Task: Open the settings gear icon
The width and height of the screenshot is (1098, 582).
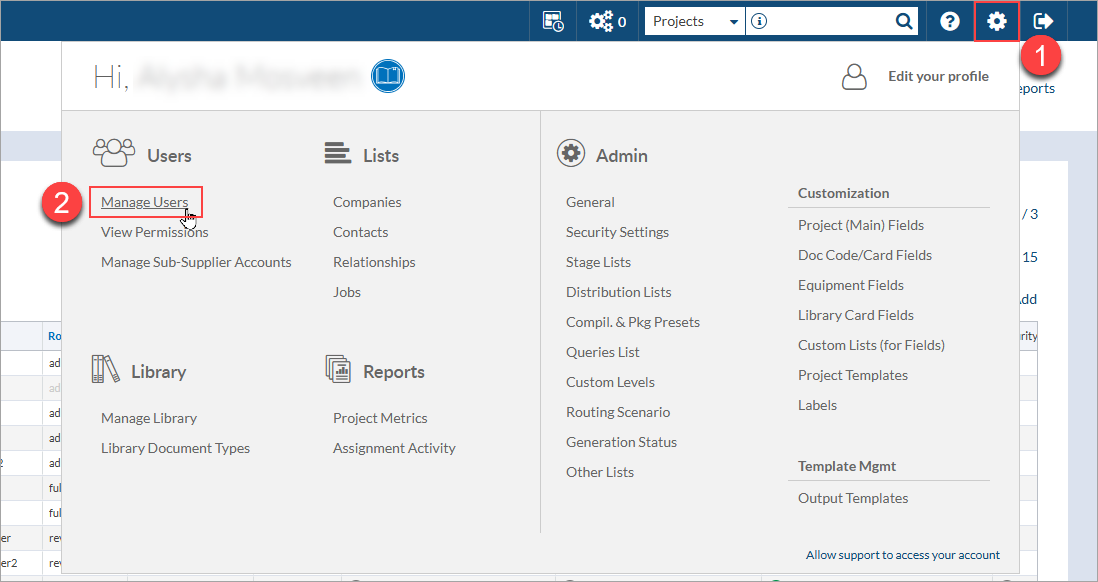Action: (996, 21)
